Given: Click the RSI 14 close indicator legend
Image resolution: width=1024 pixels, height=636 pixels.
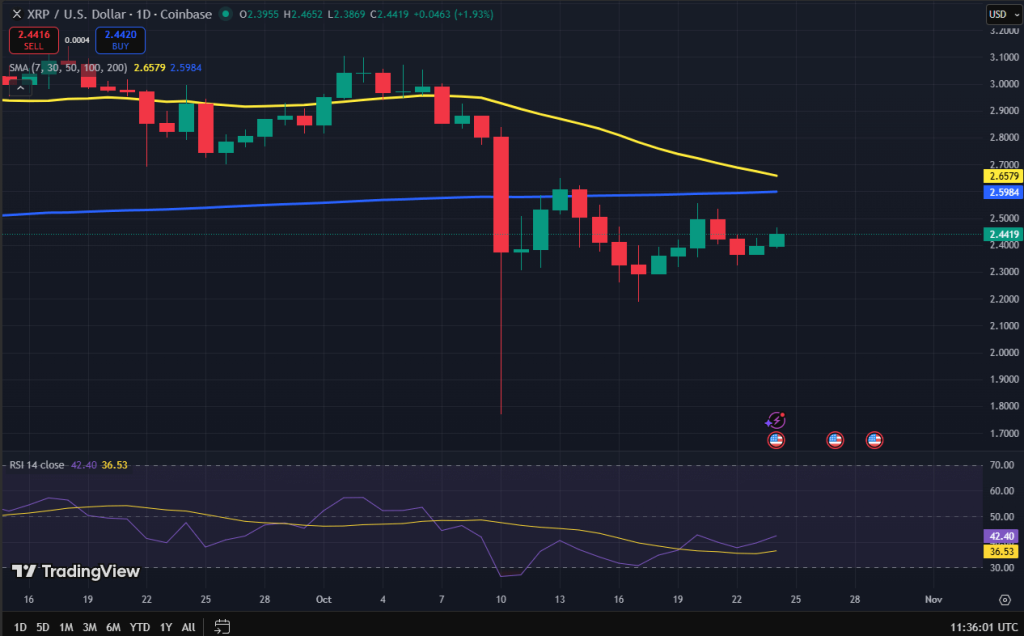Looking at the screenshot, I should coord(37,465).
